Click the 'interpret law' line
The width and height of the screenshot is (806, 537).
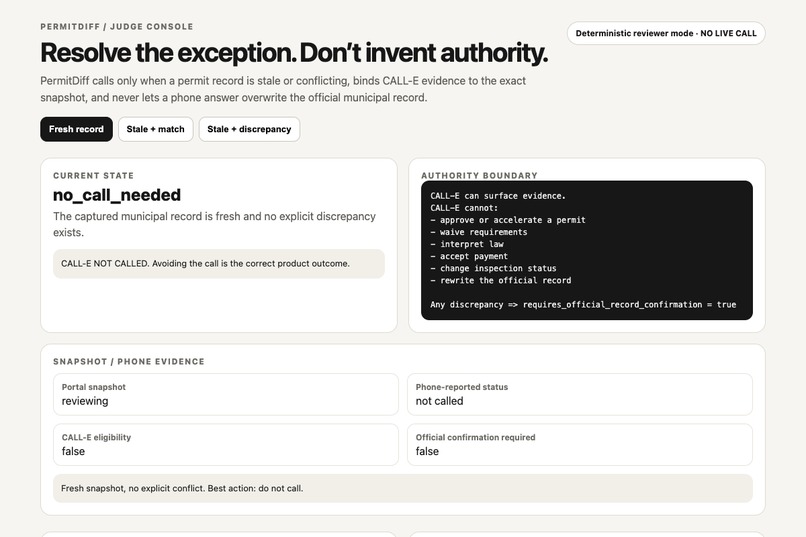467,244
